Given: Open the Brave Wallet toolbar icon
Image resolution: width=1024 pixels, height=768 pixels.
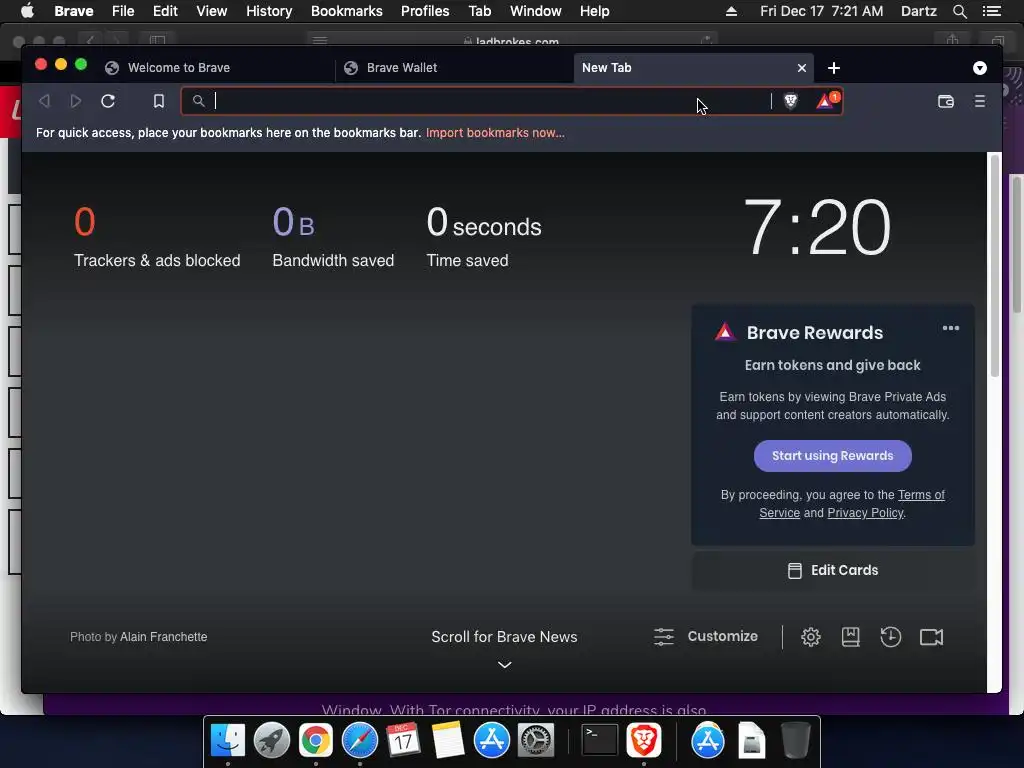Looking at the screenshot, I should point(946,101).
